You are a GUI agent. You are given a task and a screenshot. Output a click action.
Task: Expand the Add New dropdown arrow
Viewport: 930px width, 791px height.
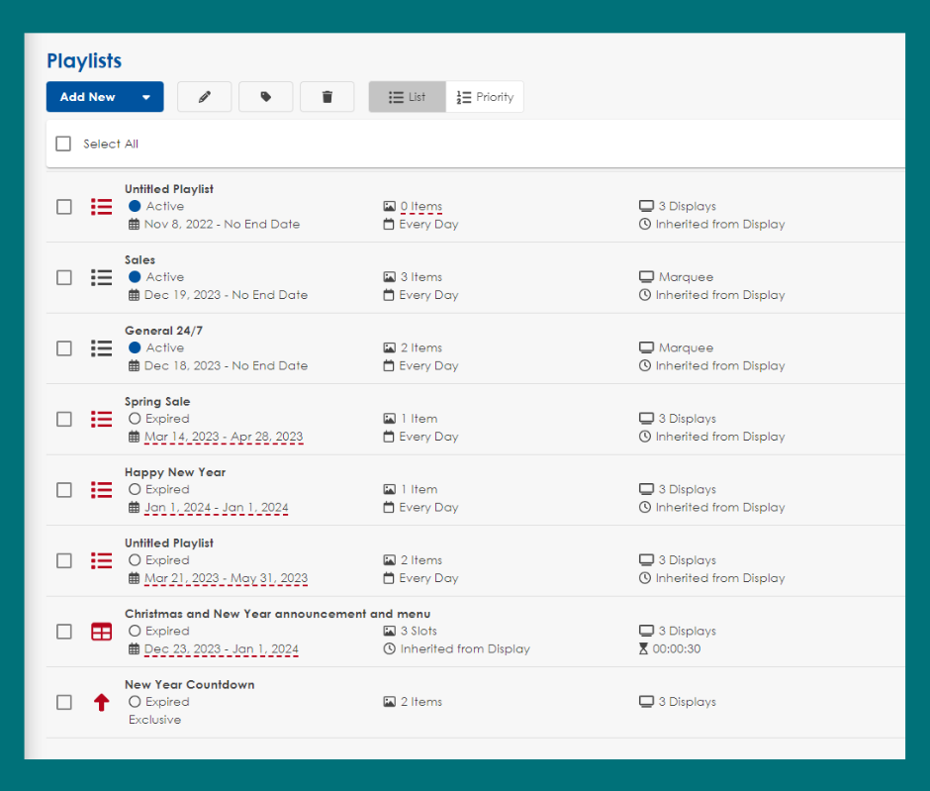coord(146,97)
